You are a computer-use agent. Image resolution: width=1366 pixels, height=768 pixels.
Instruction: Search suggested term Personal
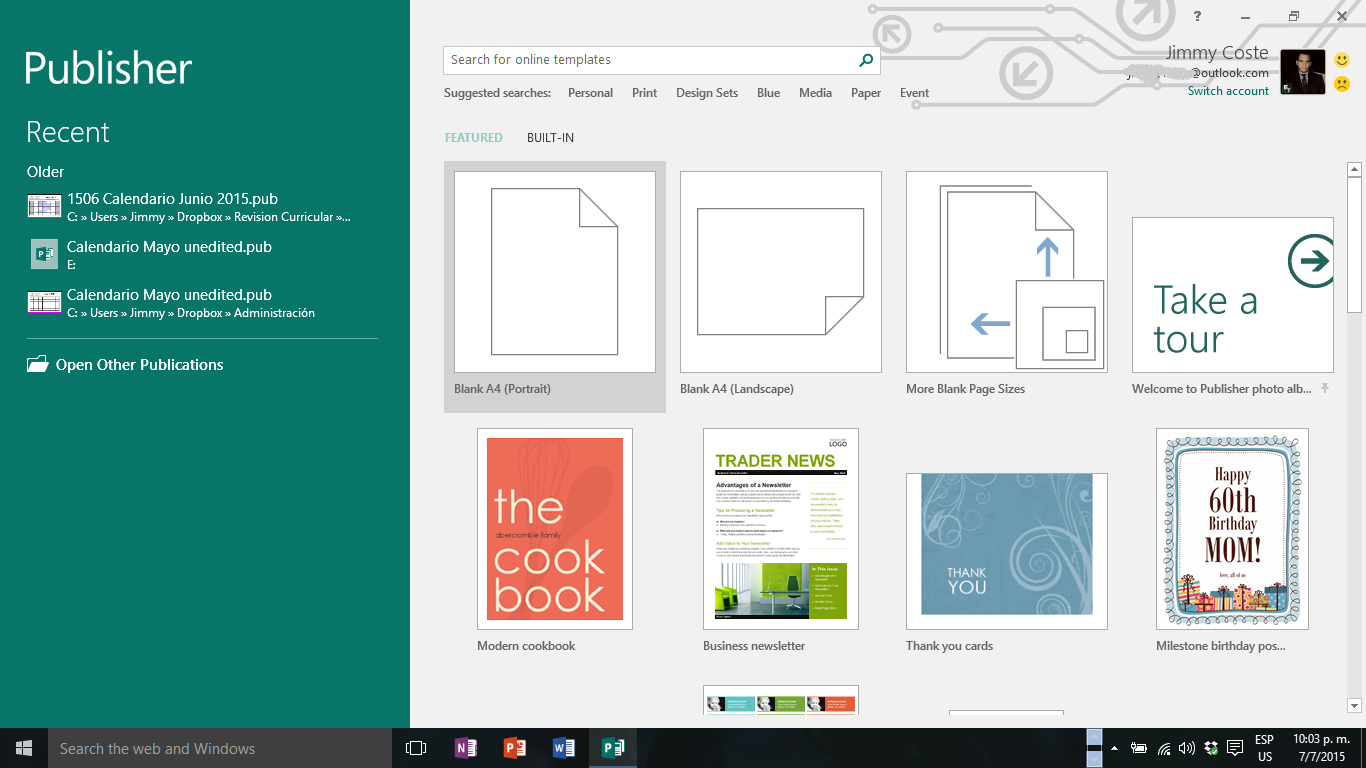[x=590, y=93]
